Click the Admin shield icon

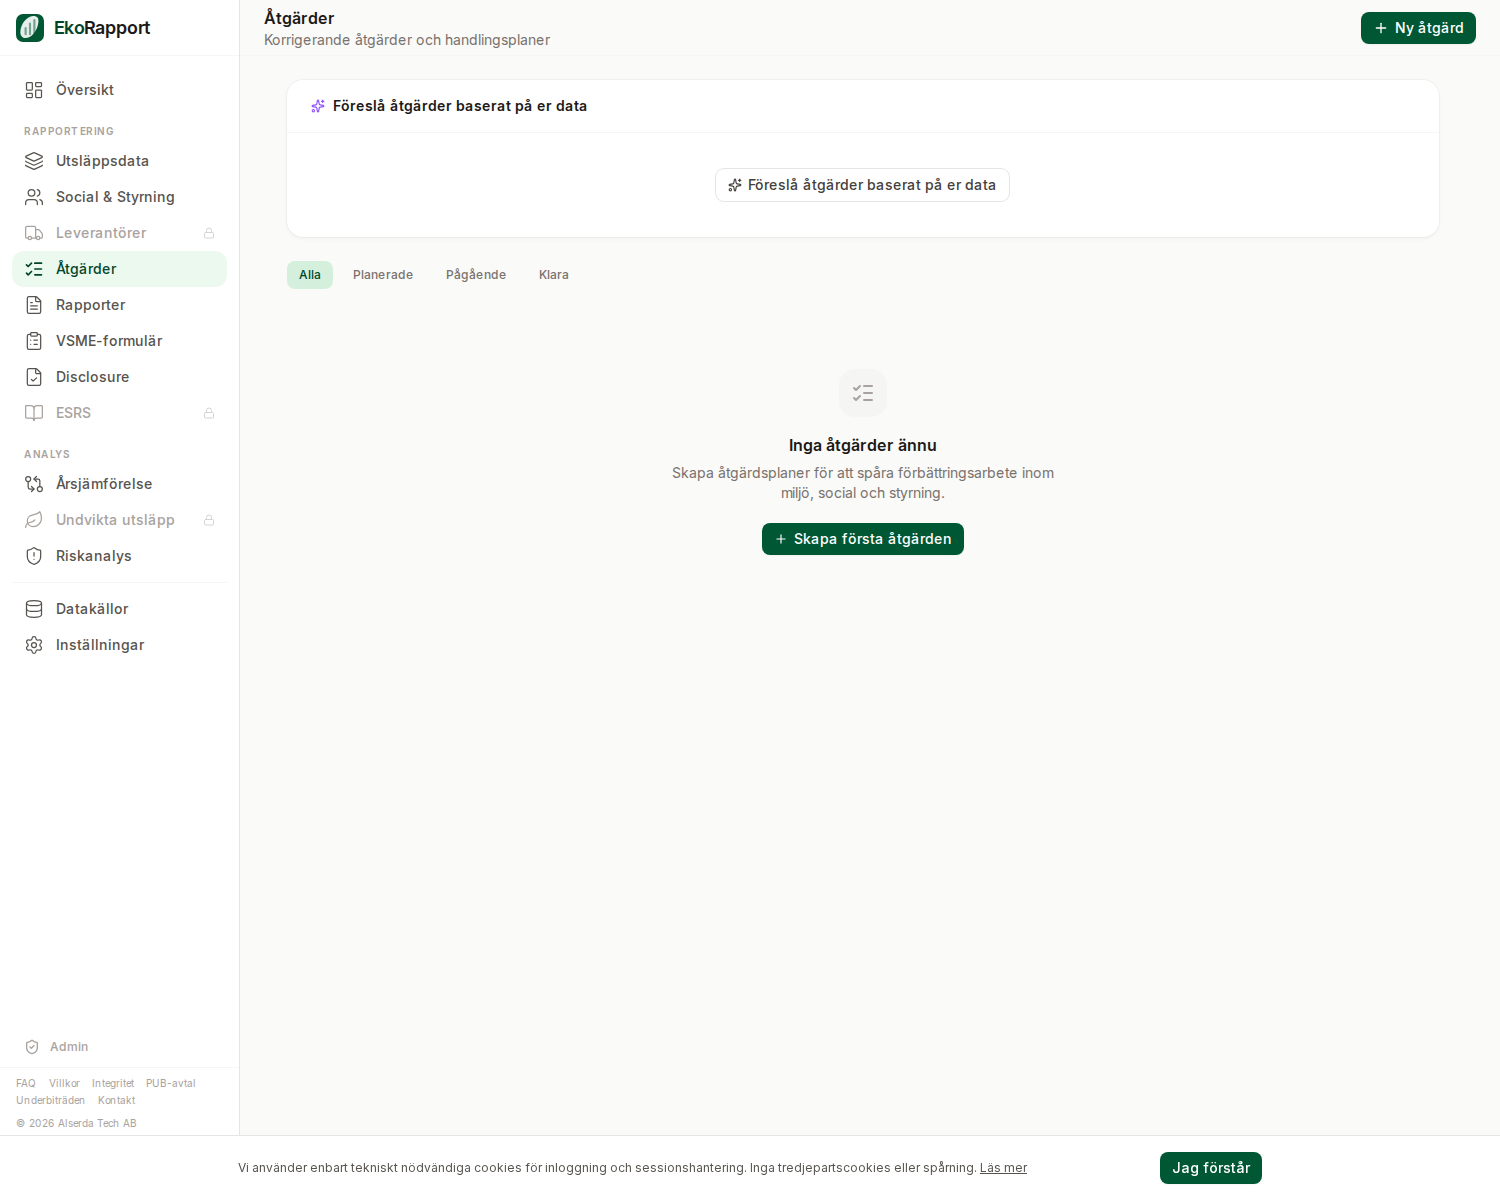point(32,1047)
